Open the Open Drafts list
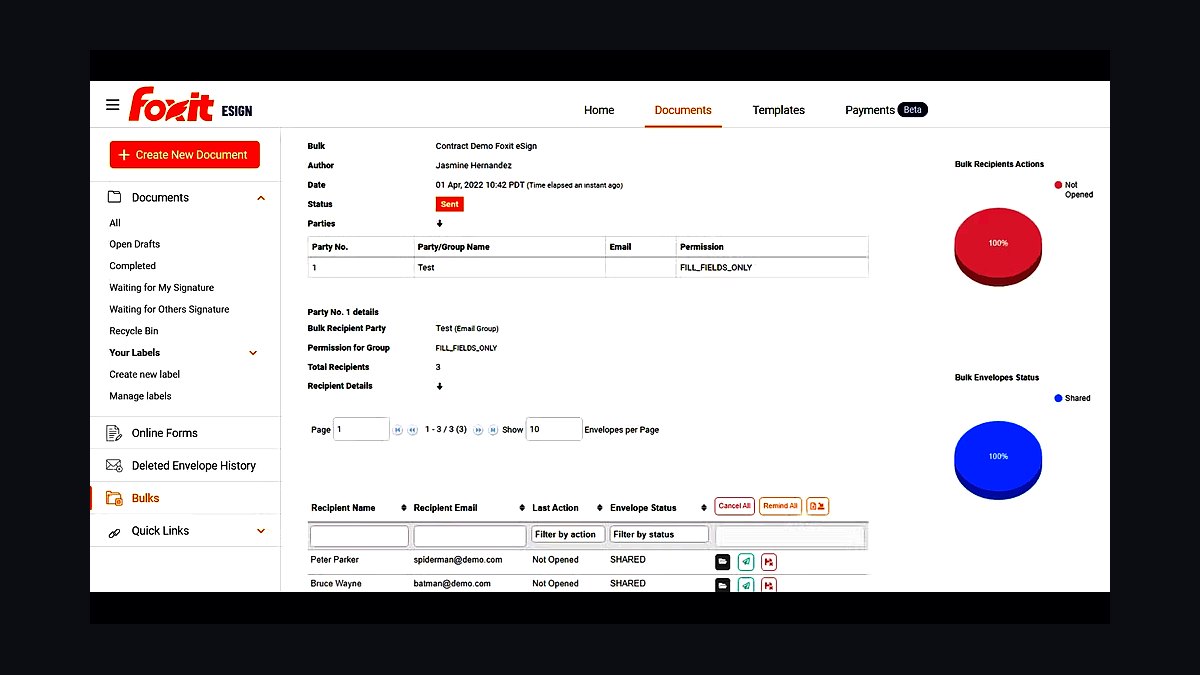This screenshot has height=675, width=1200. [x=135, y=244]
